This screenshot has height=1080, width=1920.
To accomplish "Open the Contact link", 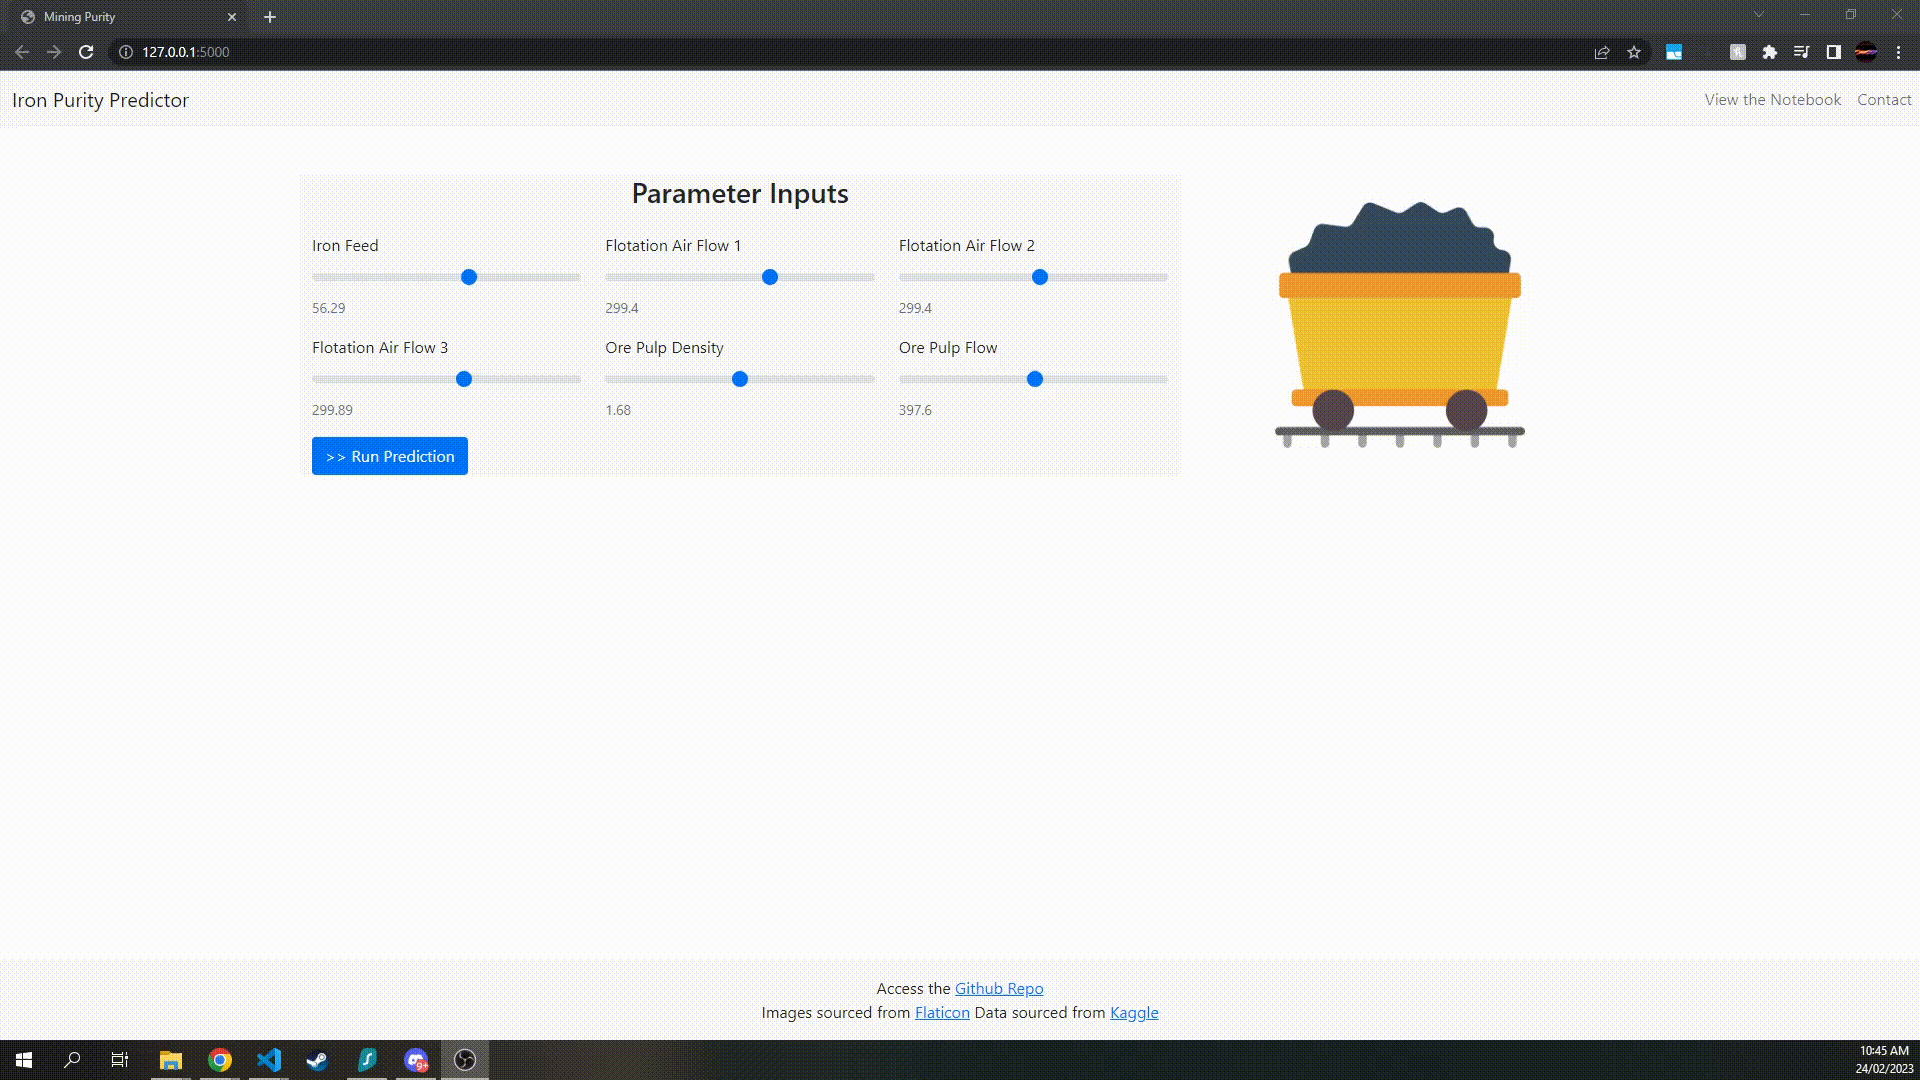I will (1884, 100).
